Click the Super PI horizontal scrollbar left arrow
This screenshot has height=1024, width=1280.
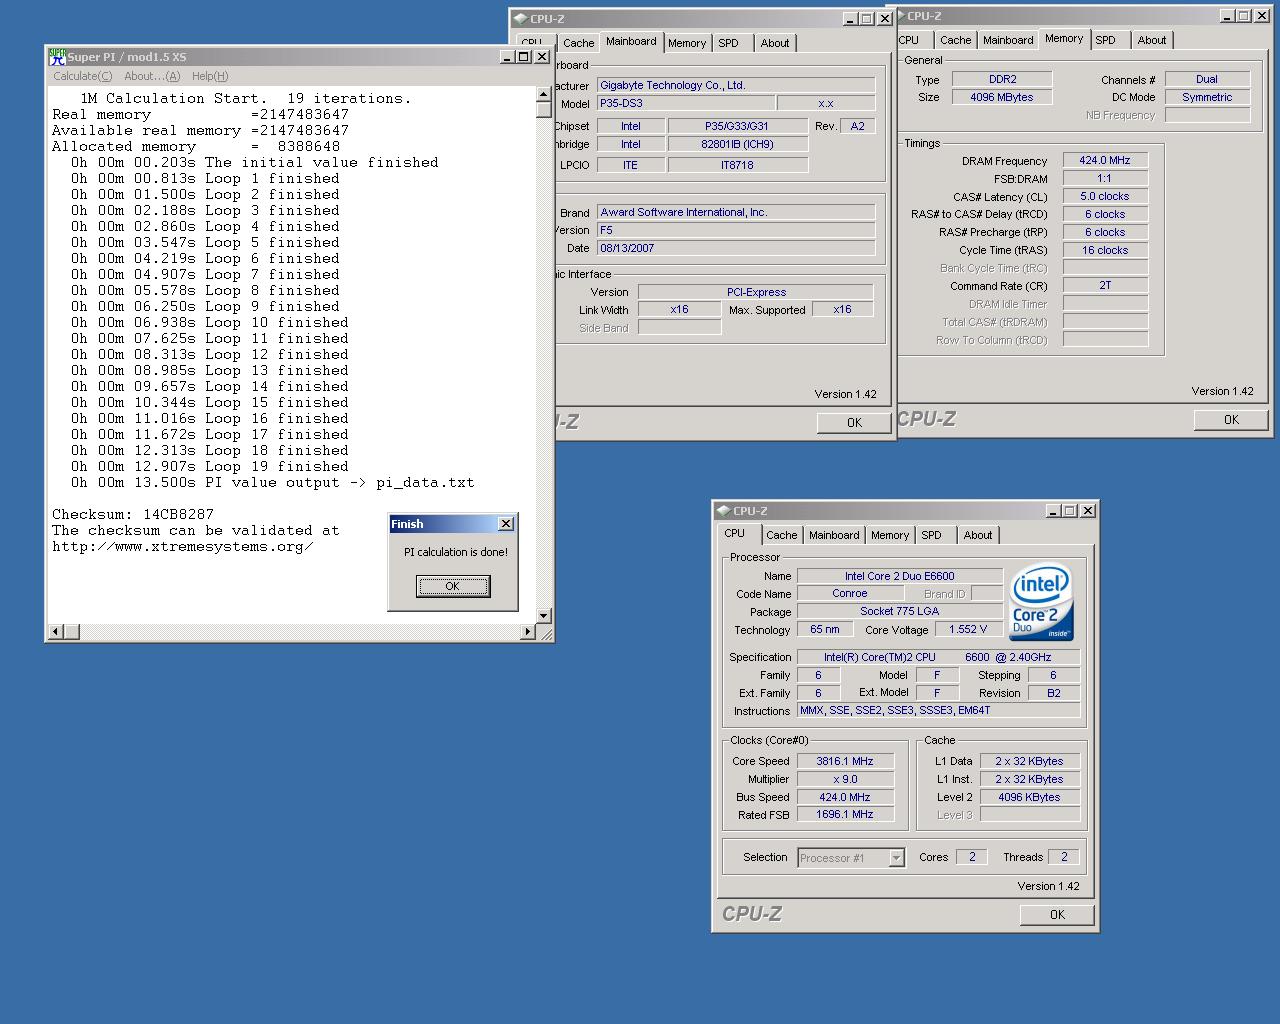[x=56, y=631]
